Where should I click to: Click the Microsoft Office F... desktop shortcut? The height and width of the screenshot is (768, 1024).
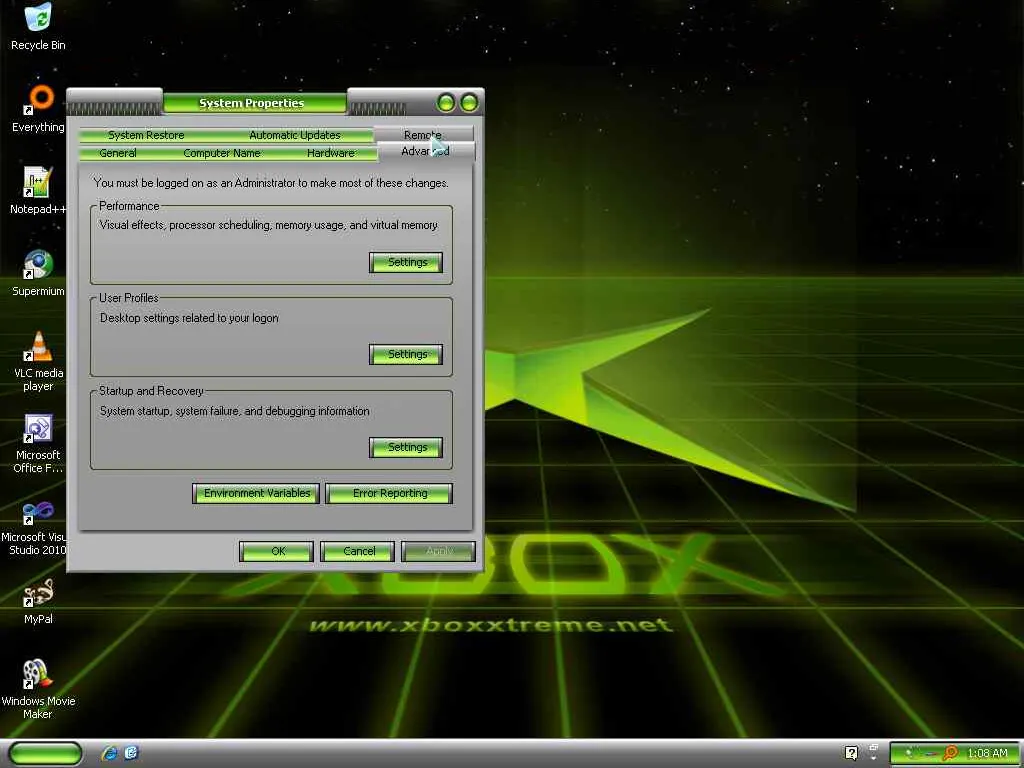(x=38, y=443)
